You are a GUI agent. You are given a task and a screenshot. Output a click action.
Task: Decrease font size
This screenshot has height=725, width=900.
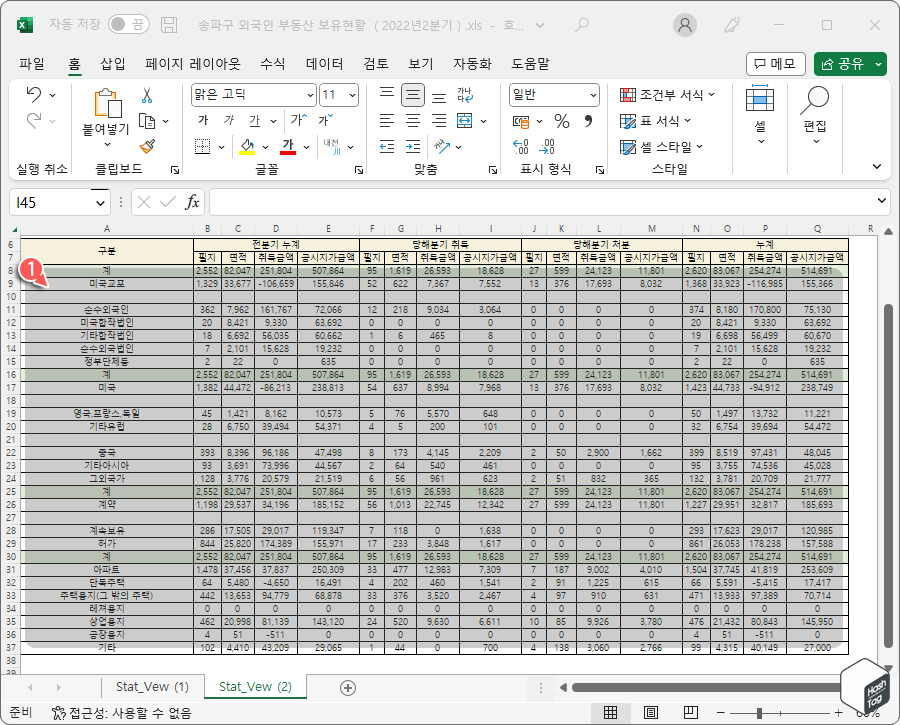(x=325, y=121)
